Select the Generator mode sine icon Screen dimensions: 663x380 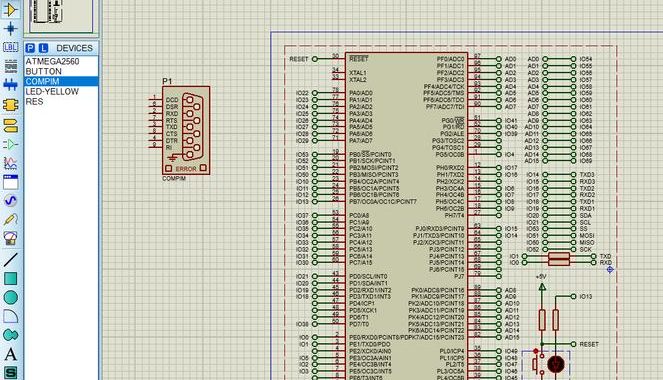[10, 200]
